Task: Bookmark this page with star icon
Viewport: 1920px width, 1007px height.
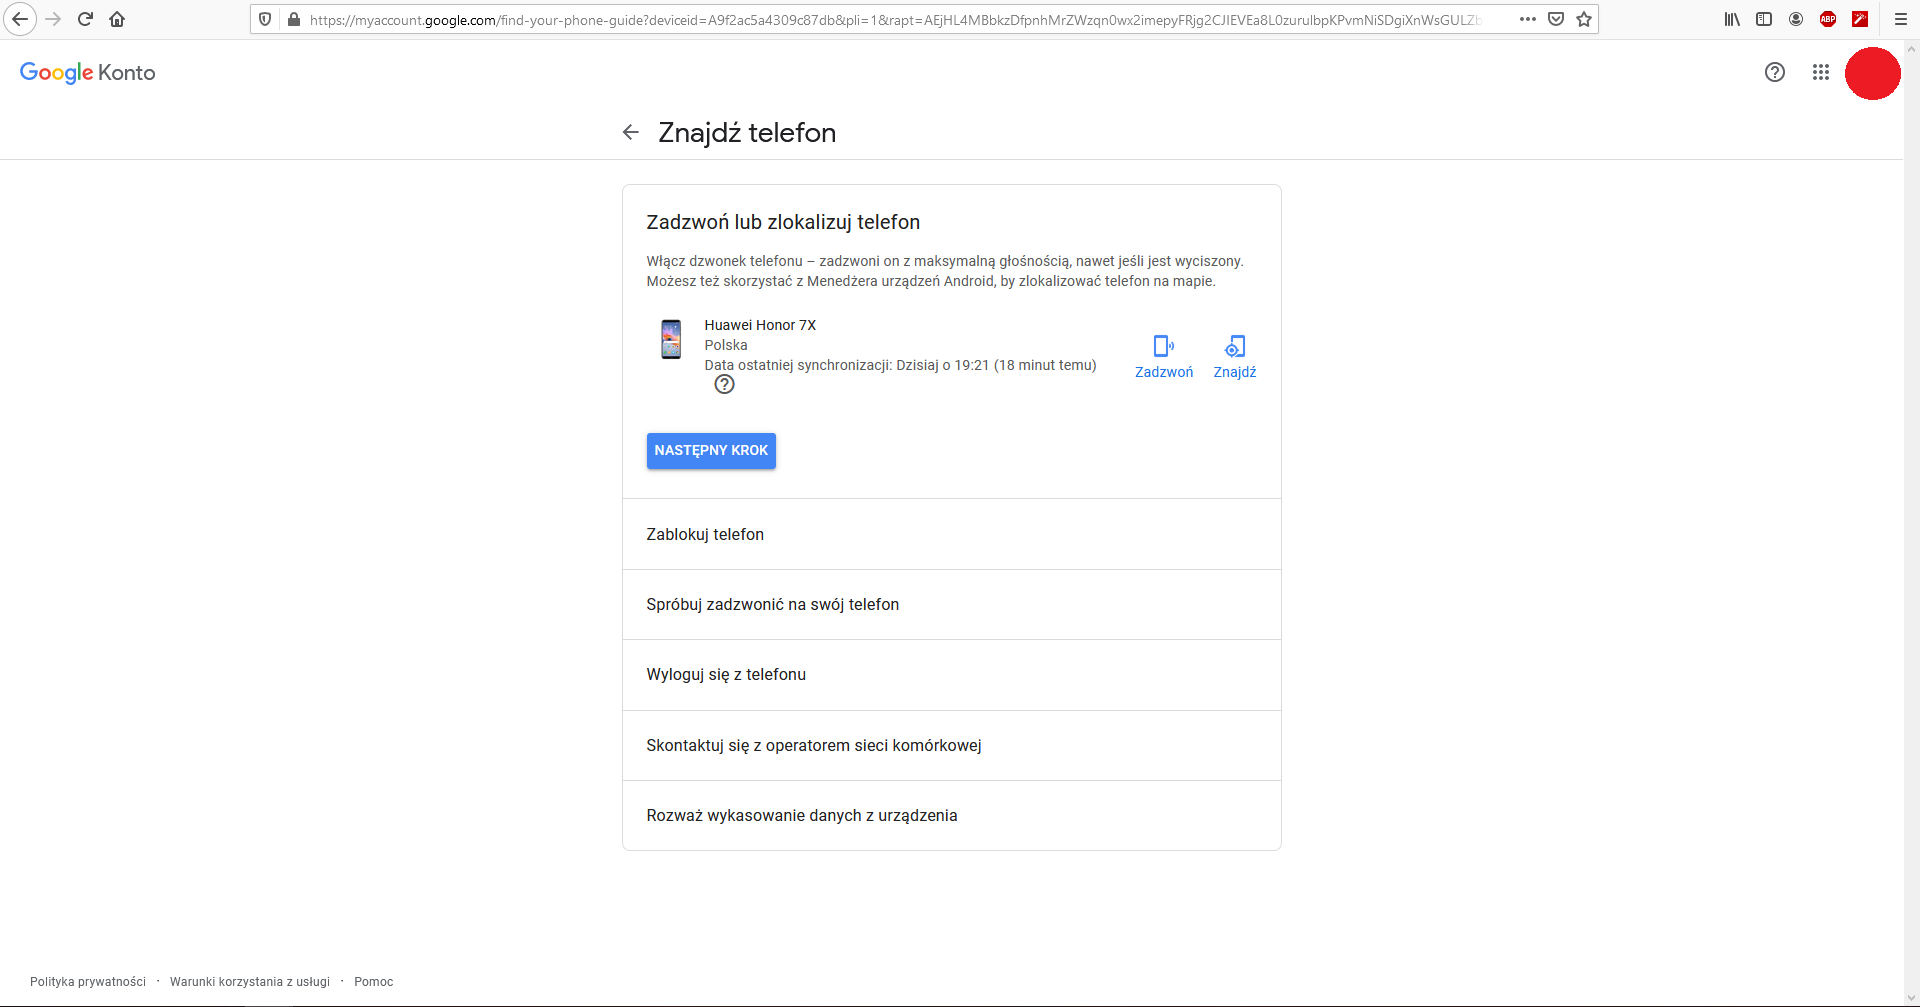Action: click(x=1584, y=19)
